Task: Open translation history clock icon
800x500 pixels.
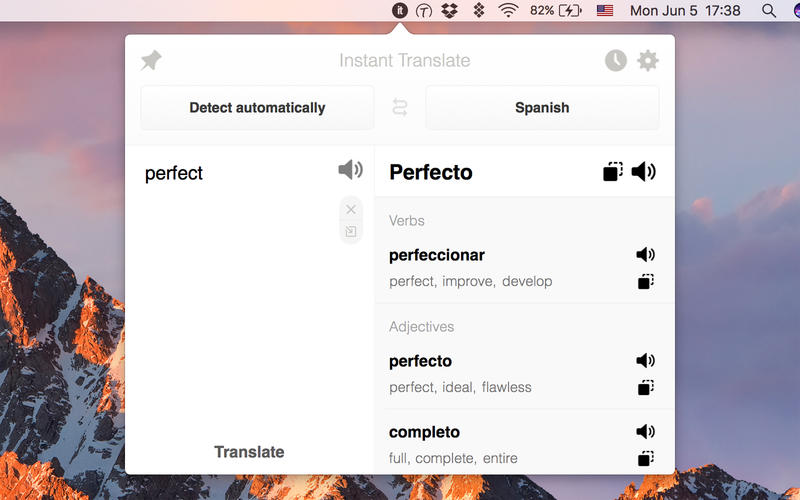Action: tap(616, 61)
